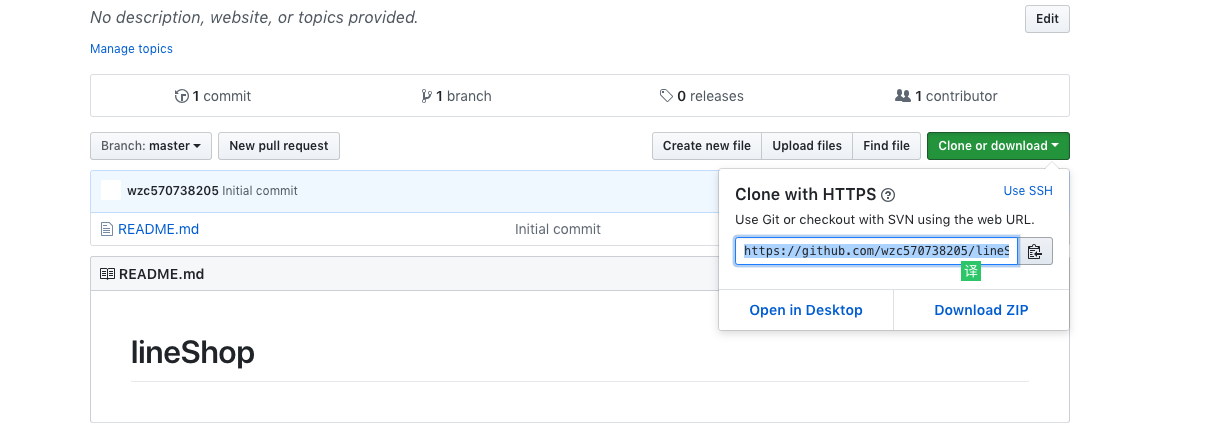Click the green translate badge under URL
The width and height of the screenshot is (1227, 438).
click(x=970, y=272)
